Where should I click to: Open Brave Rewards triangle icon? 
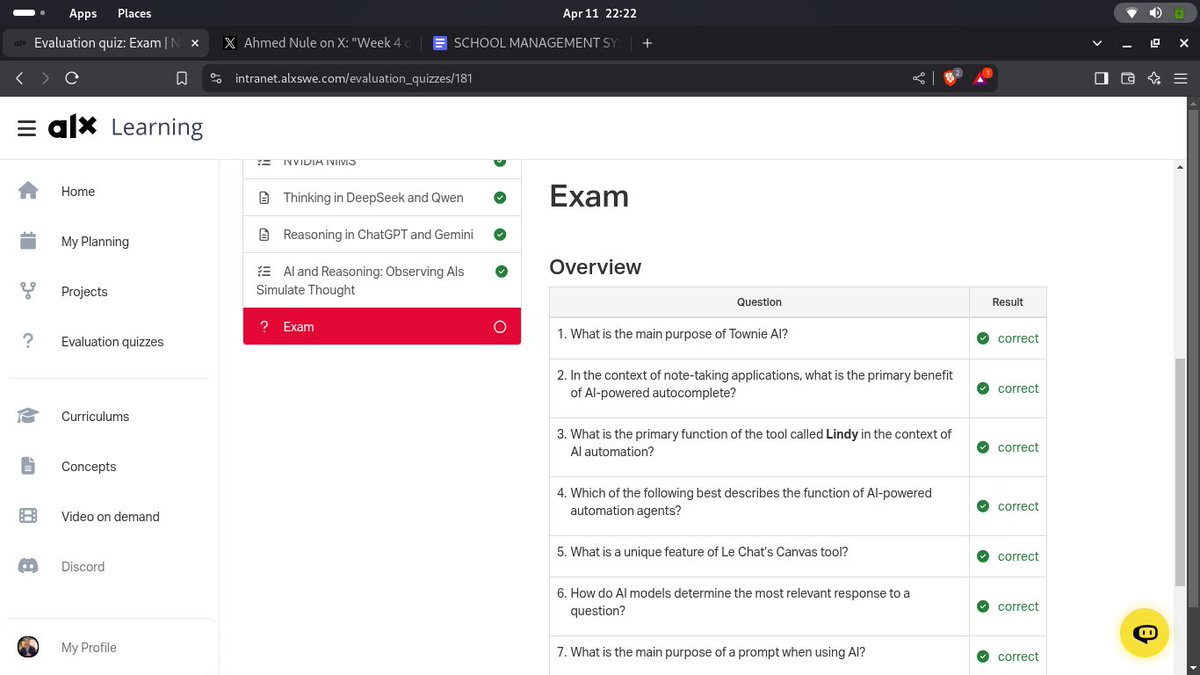tap(982, 77)
